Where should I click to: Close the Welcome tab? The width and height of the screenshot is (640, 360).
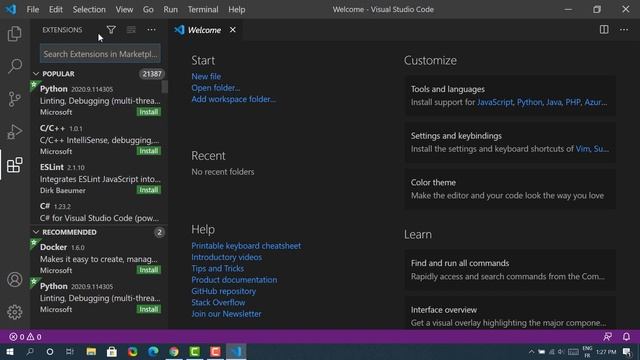tap(233, 30)
